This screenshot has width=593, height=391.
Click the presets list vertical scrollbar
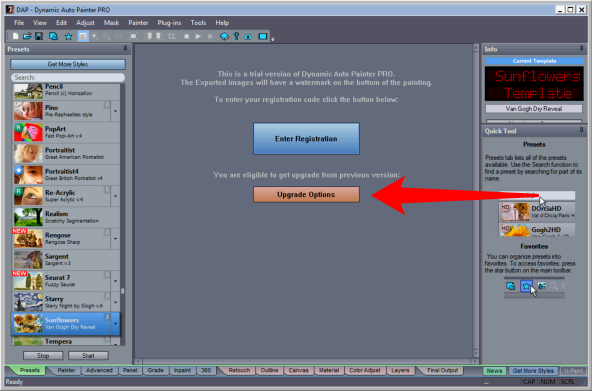pyautogui.click(x=123, y=215)
